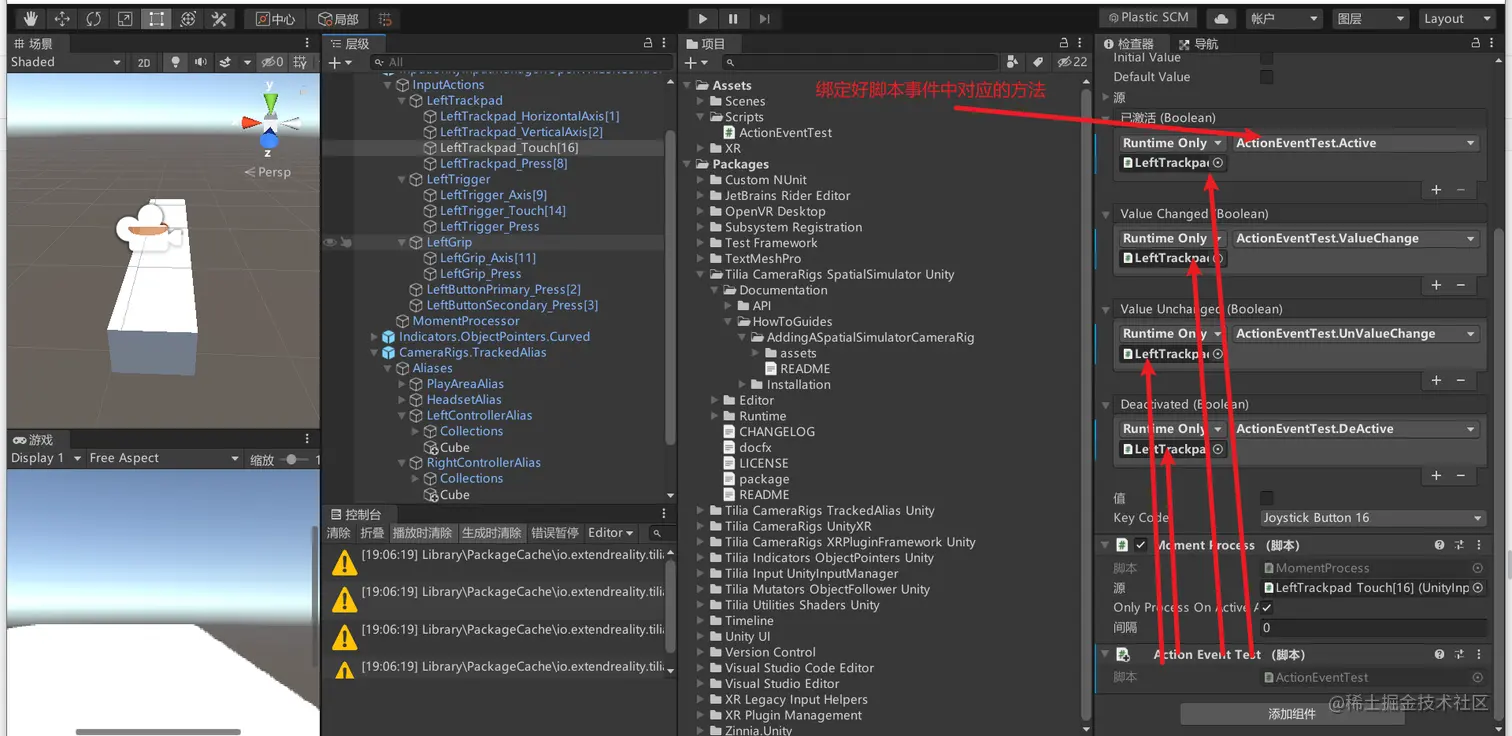The width and height of the screenshot is (1512, 736).
Task: Click the 缩放 scale slider in Game view
Action: click(x=295, y=459)
